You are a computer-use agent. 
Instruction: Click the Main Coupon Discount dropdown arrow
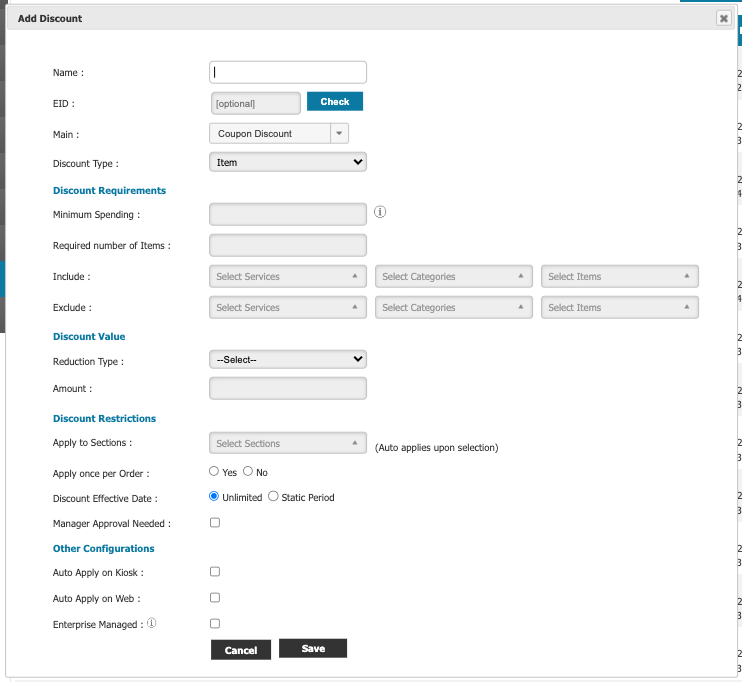pyautogui.click(x=338, y=133)
